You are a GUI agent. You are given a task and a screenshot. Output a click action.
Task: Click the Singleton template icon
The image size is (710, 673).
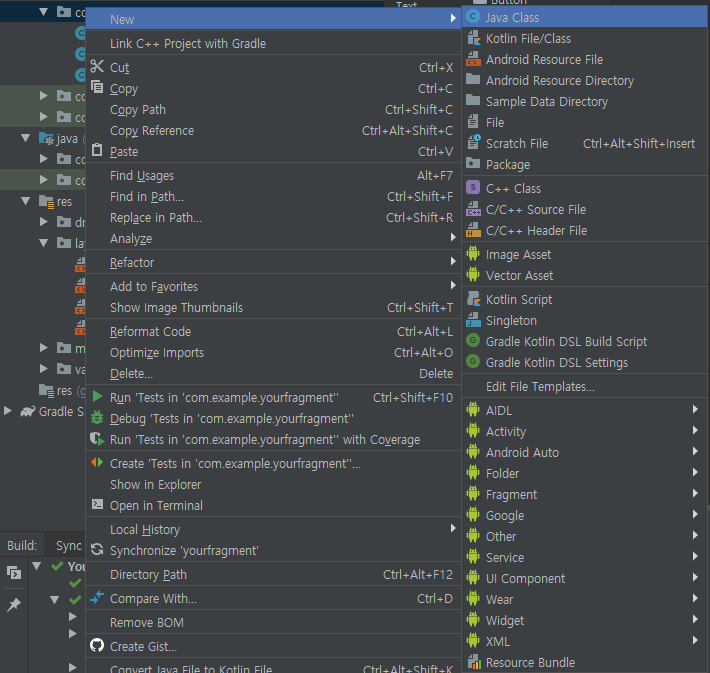pos(473,320)
